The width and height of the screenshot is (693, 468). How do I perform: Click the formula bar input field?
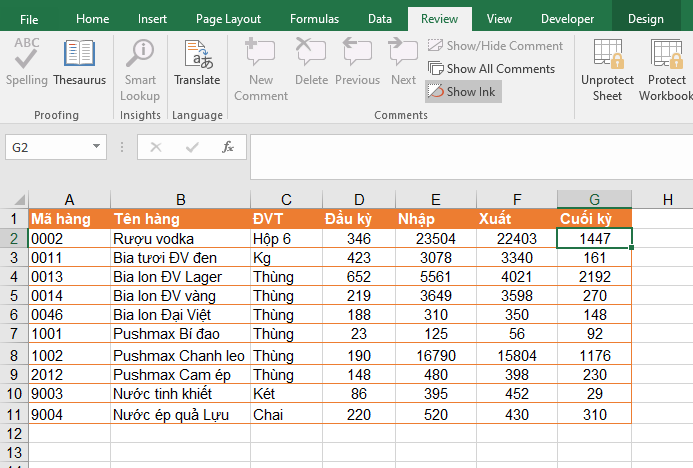click(470, 148)
